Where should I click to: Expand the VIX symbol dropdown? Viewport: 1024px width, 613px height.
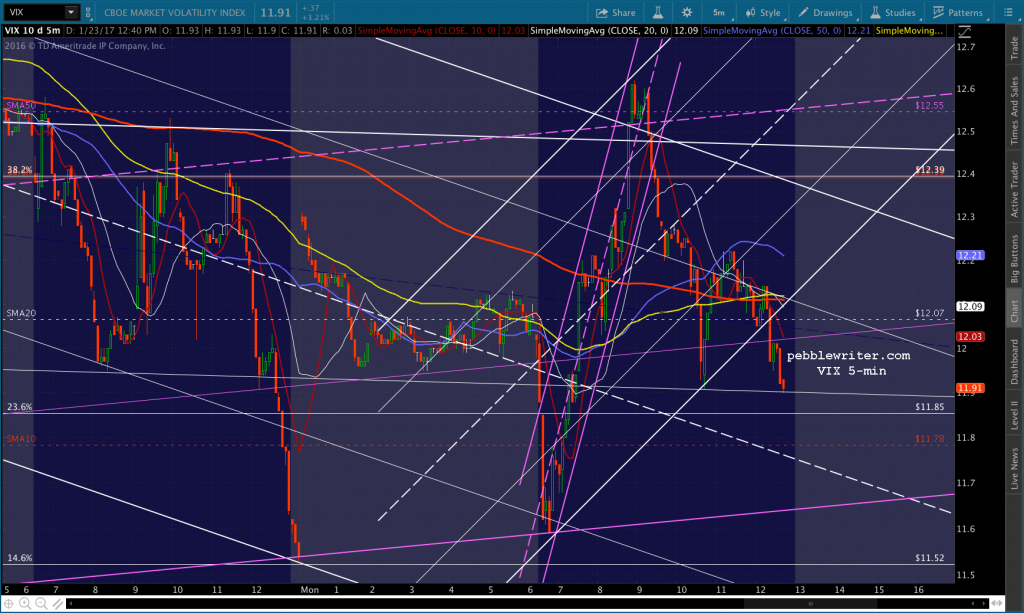[71, 12]
